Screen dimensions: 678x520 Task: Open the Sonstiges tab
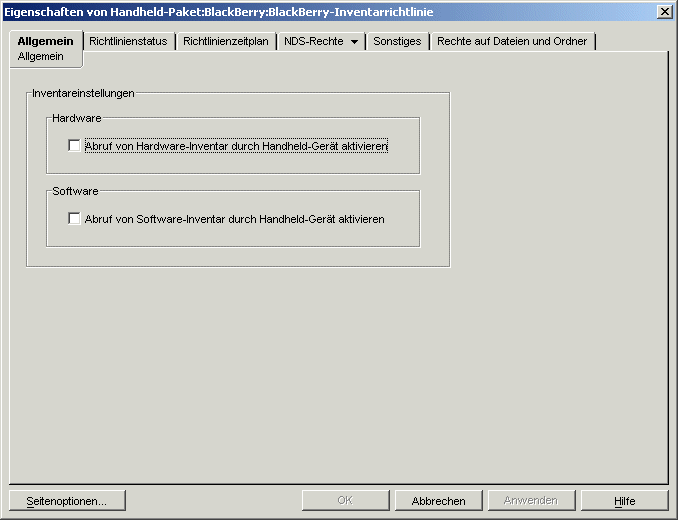[397, 41]
